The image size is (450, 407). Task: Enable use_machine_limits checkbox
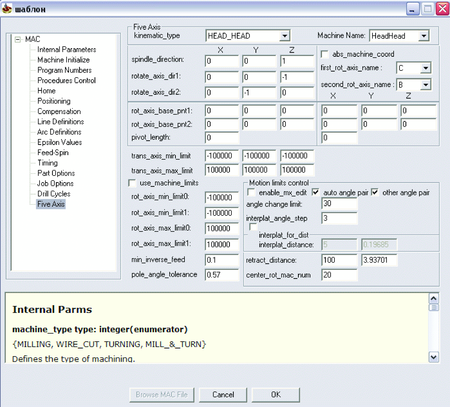[x=132, y=183]
